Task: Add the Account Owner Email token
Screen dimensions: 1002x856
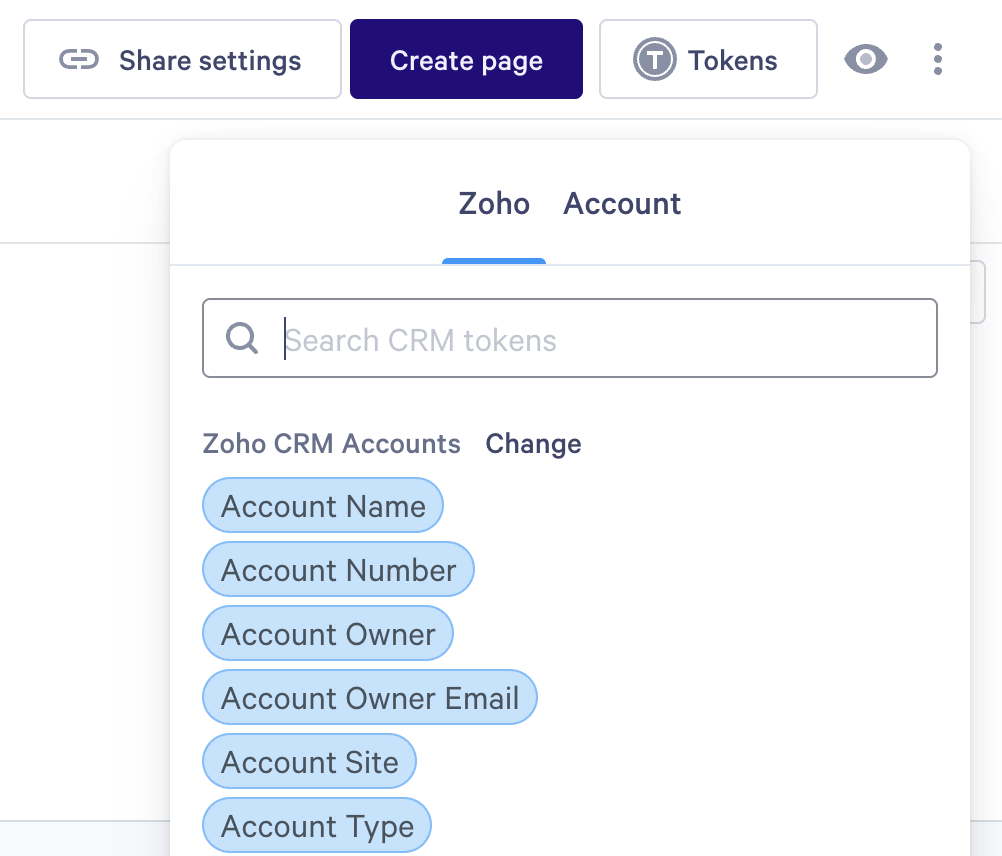Action: pyautogui.click(x=370, y=698)
